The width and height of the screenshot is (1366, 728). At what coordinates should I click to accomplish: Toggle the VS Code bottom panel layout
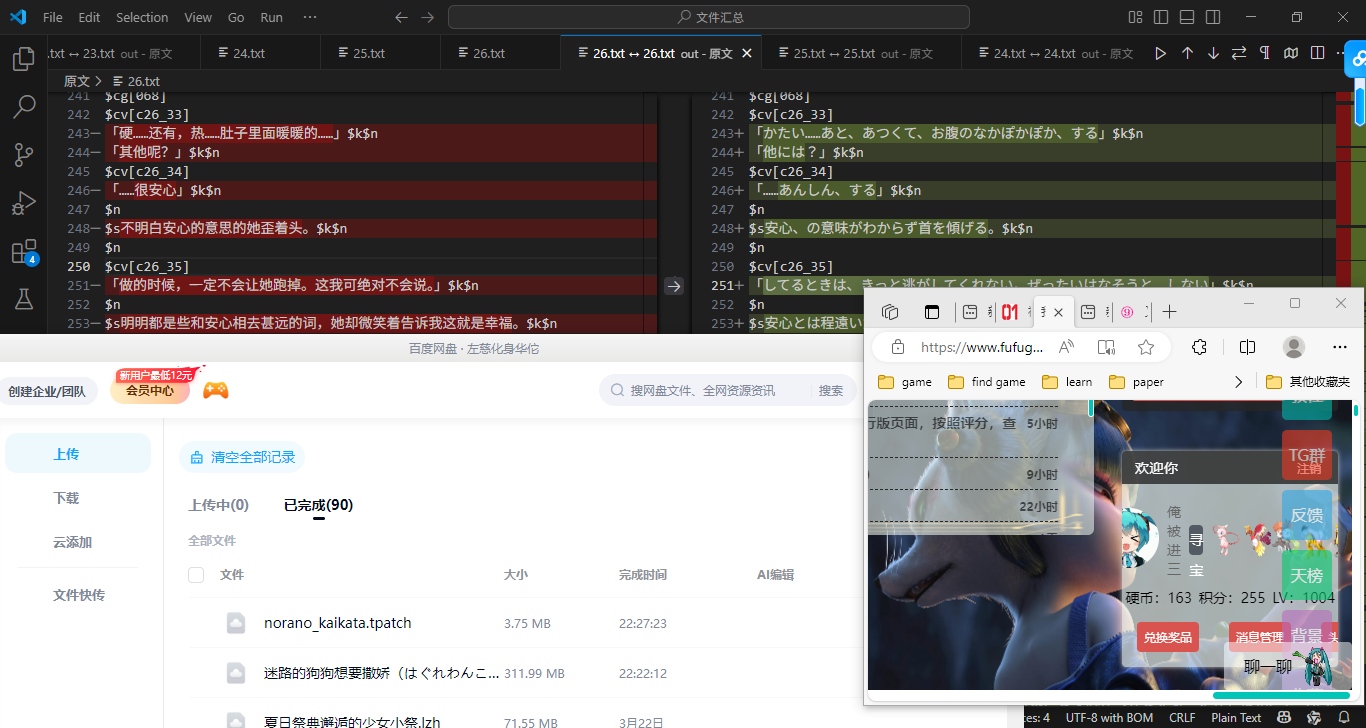pyautogui.click(x=1187, y=17)
